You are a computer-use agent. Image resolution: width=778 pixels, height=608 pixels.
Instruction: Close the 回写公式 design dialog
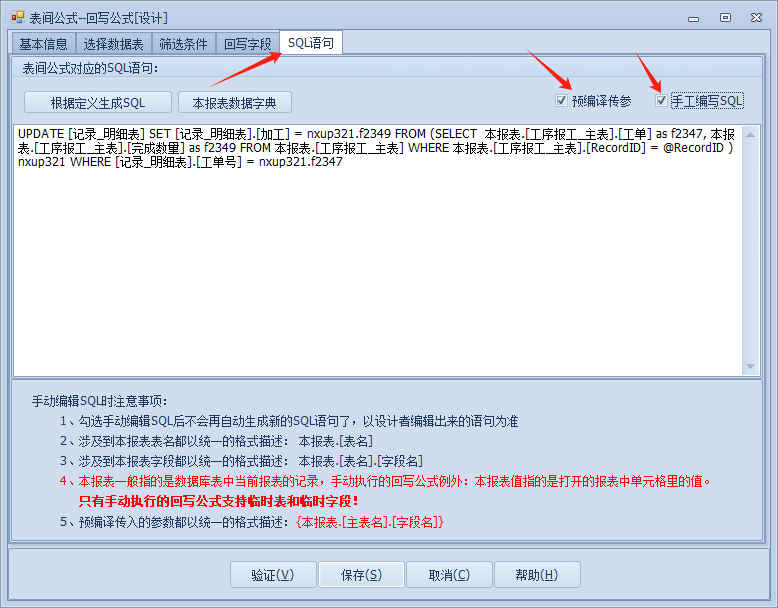tap(757, 17)
